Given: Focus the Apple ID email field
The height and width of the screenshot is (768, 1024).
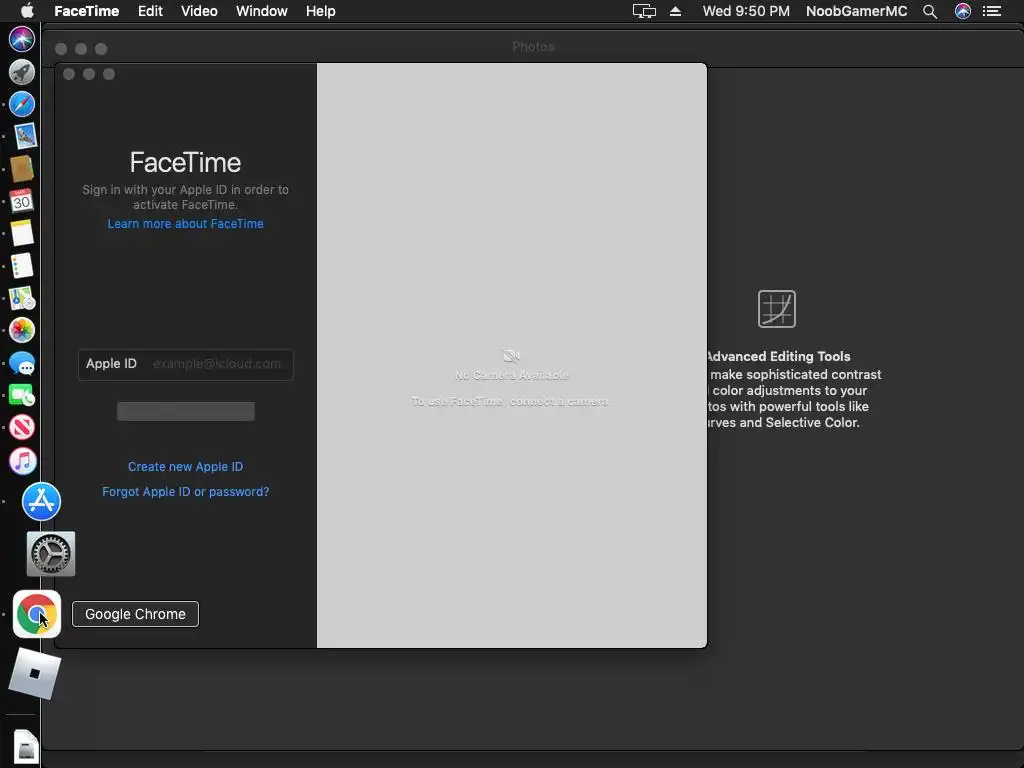Looking at the screenshot, I should [185, 364].
